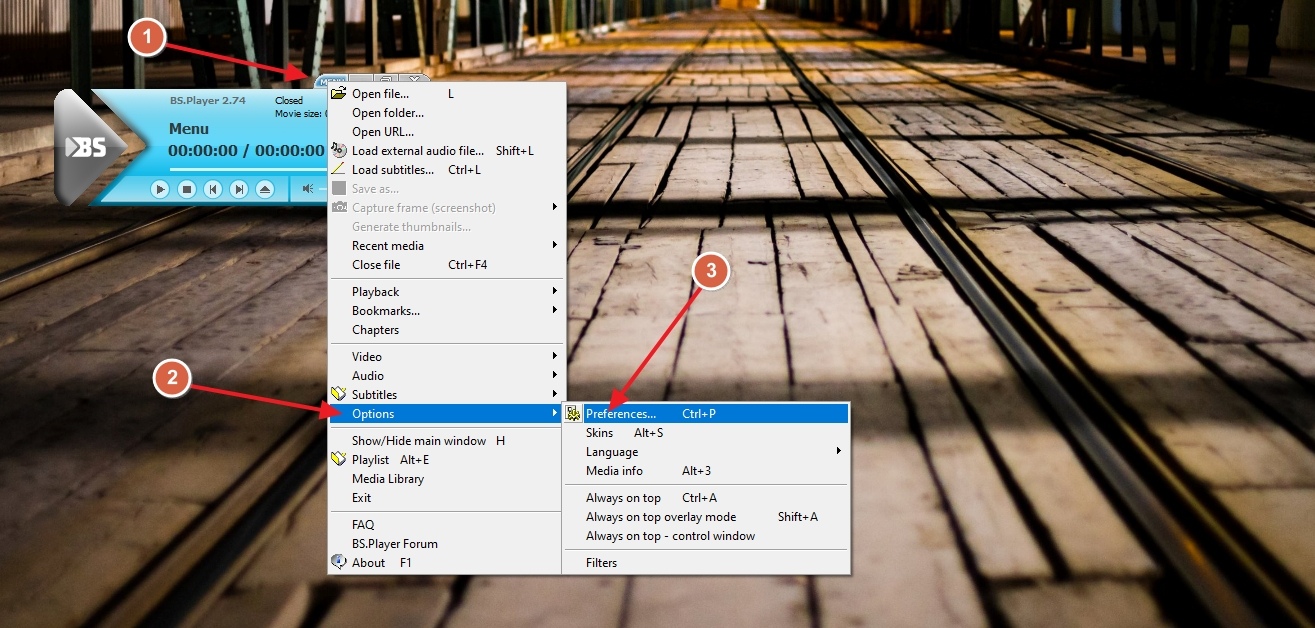Click the Load external audio file icon

point(339,151)
